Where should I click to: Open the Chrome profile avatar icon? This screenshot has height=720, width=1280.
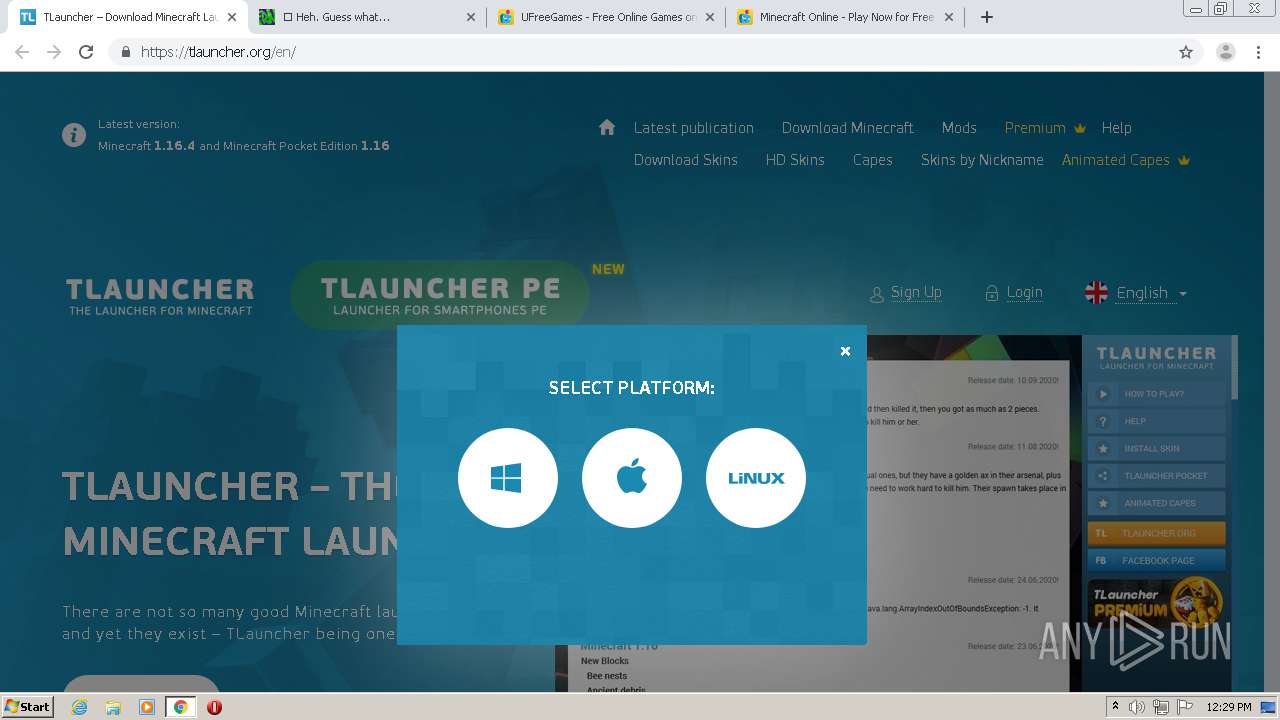(x=1226, y=52)
